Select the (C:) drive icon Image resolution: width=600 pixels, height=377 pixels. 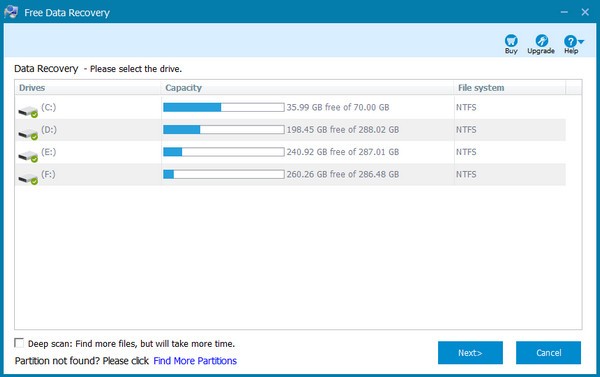[28, 111]
